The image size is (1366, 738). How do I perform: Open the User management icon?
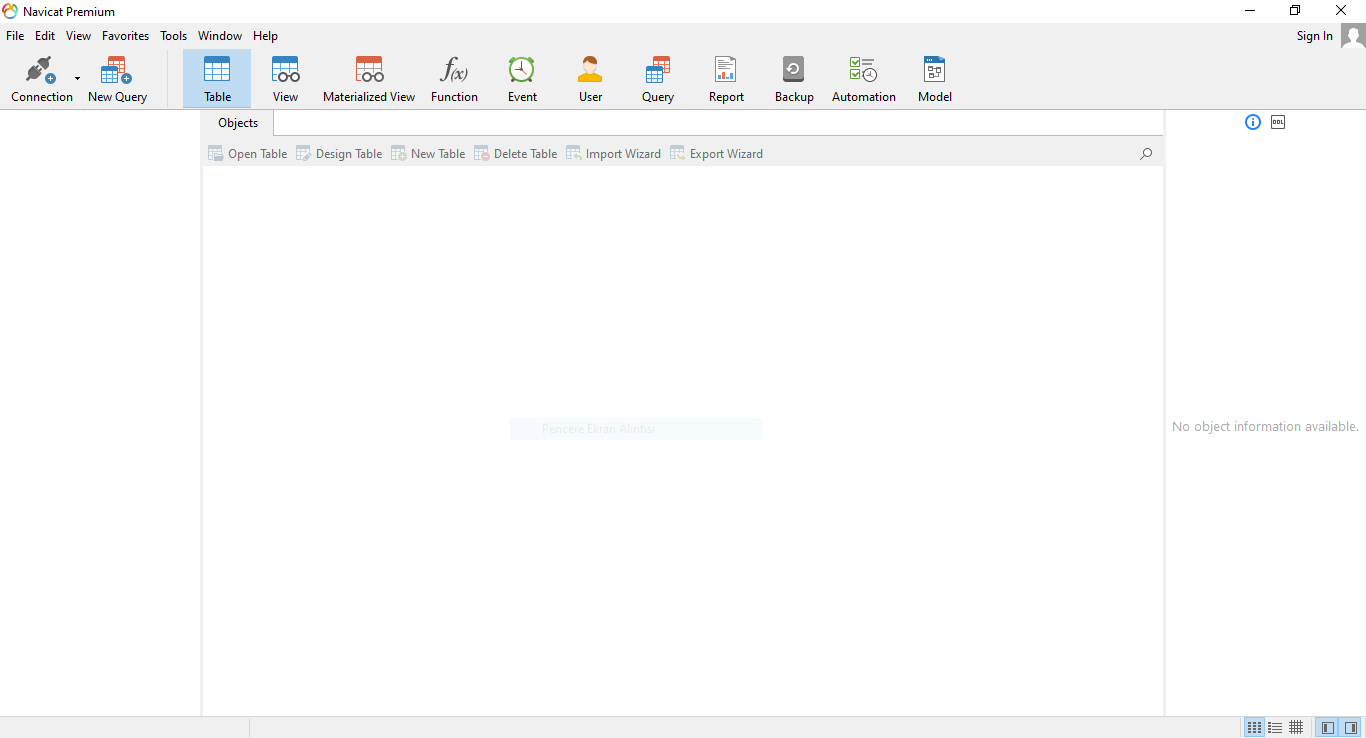click(x=590, y=79)
